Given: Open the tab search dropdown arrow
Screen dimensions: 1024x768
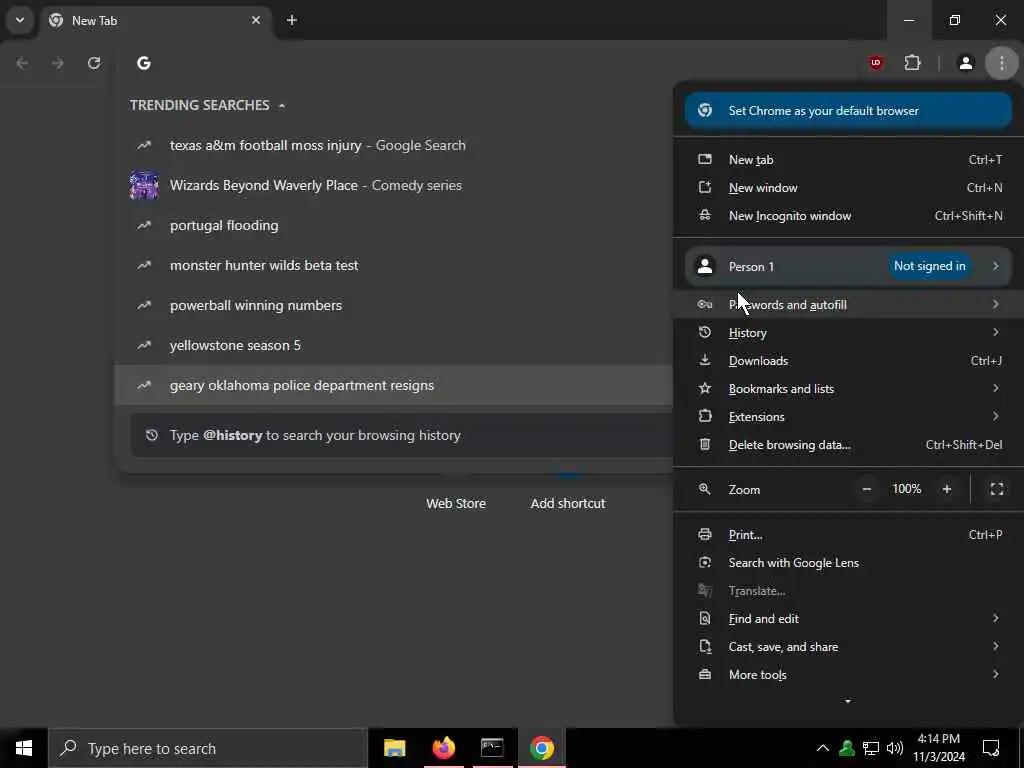Looking at the screenshot, I should (x=20, y=20).
